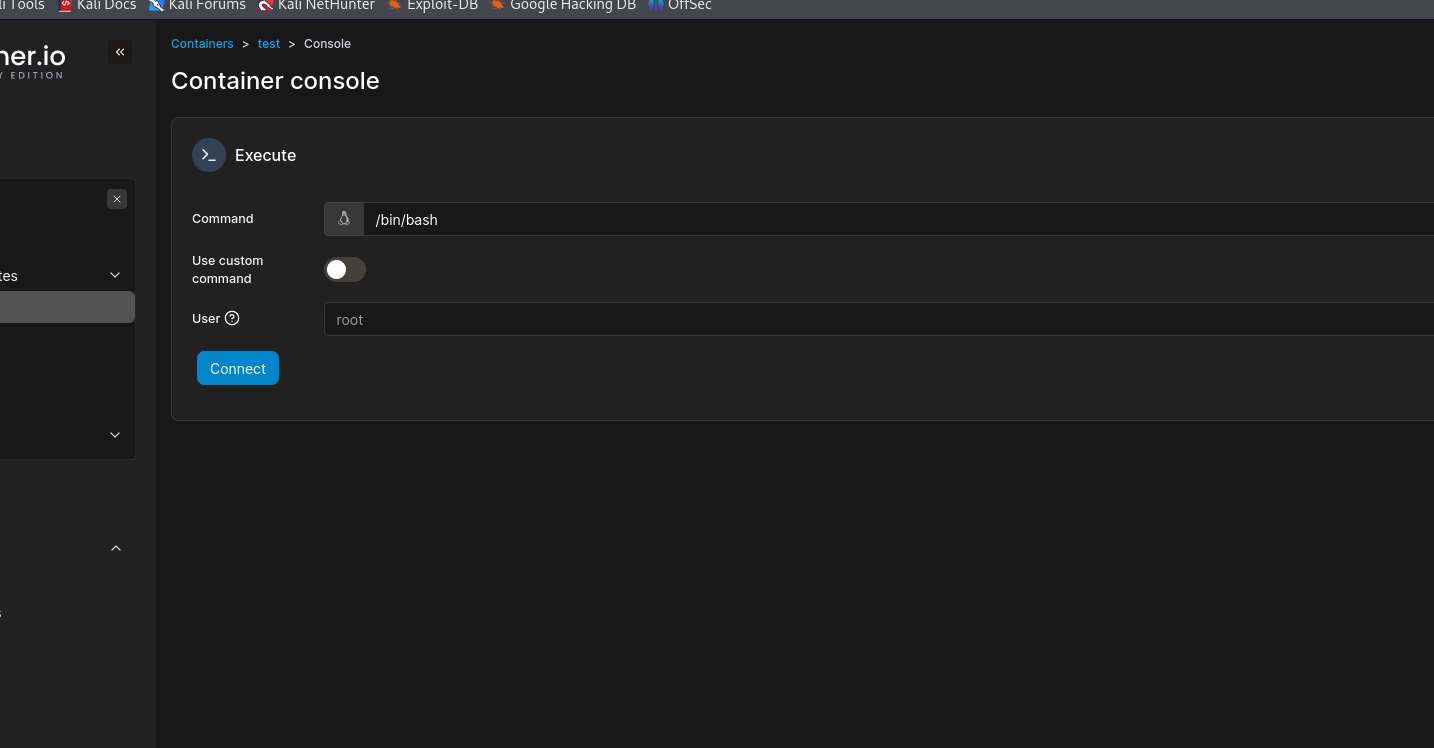Image resolution: width=1434 pixels, height=748 pixels.
Task: Click into the User field showing root
Action: 879,319
